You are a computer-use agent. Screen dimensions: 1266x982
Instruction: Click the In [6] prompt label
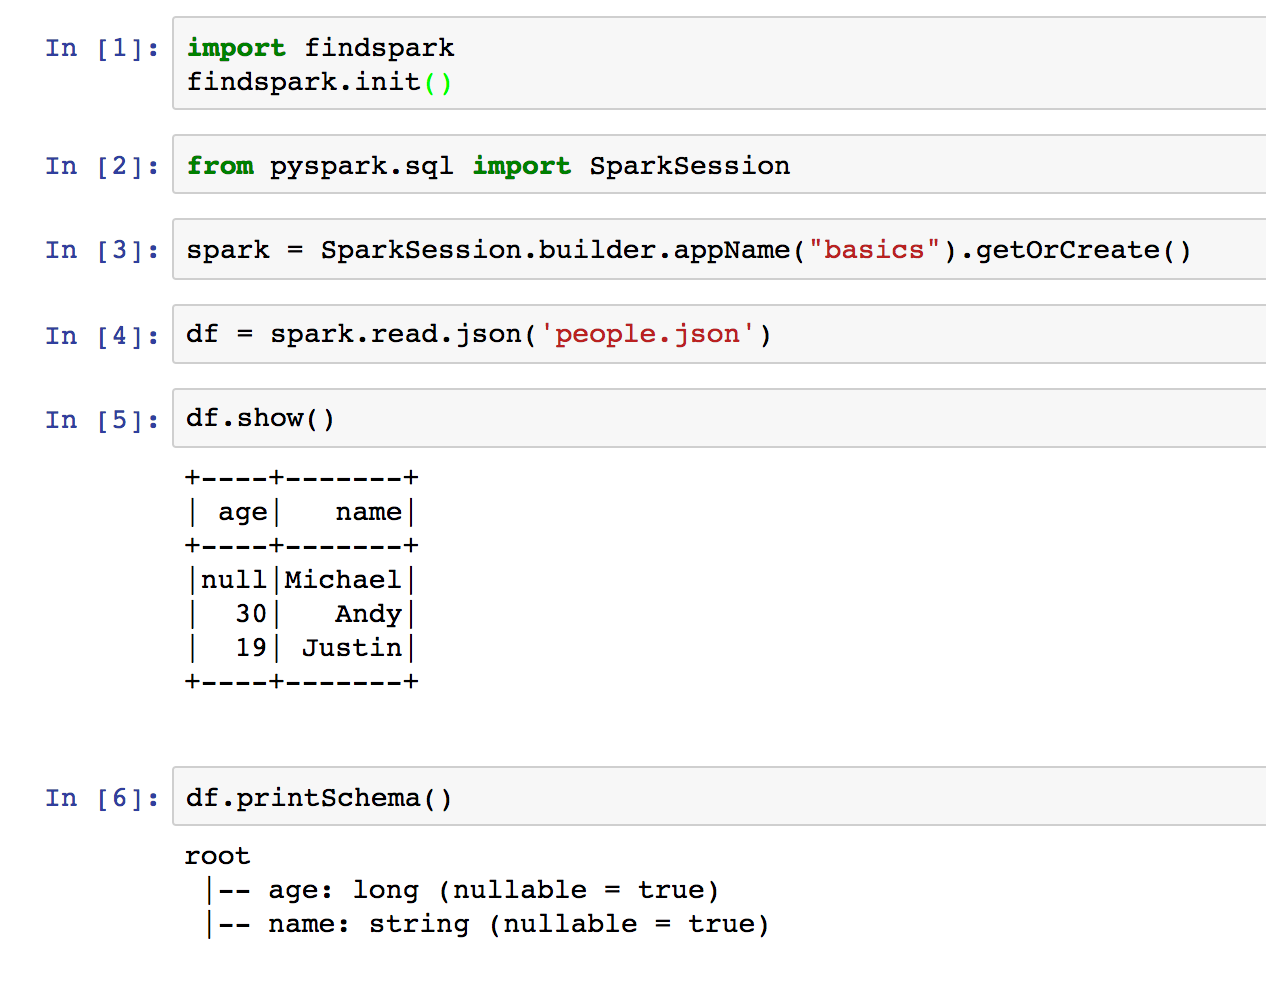(101, 798)
